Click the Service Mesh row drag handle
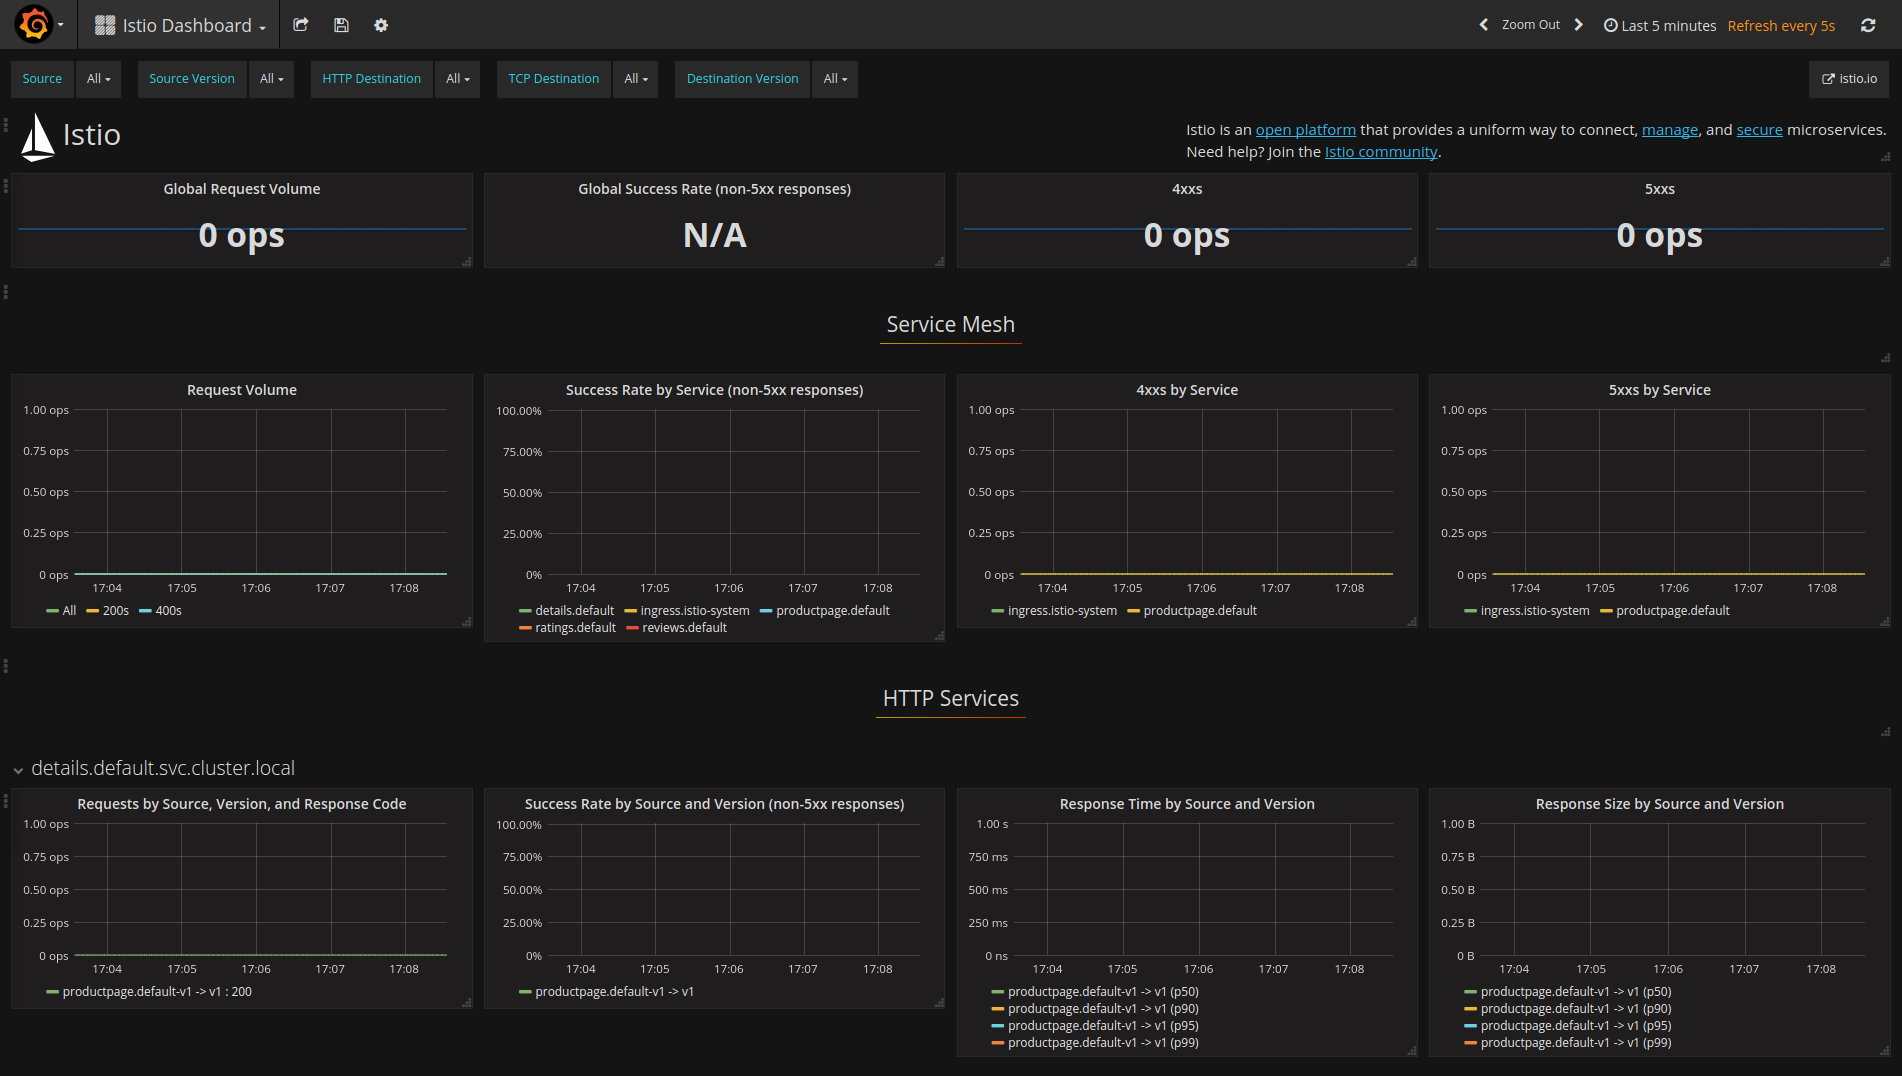 [x=6, y=291]
